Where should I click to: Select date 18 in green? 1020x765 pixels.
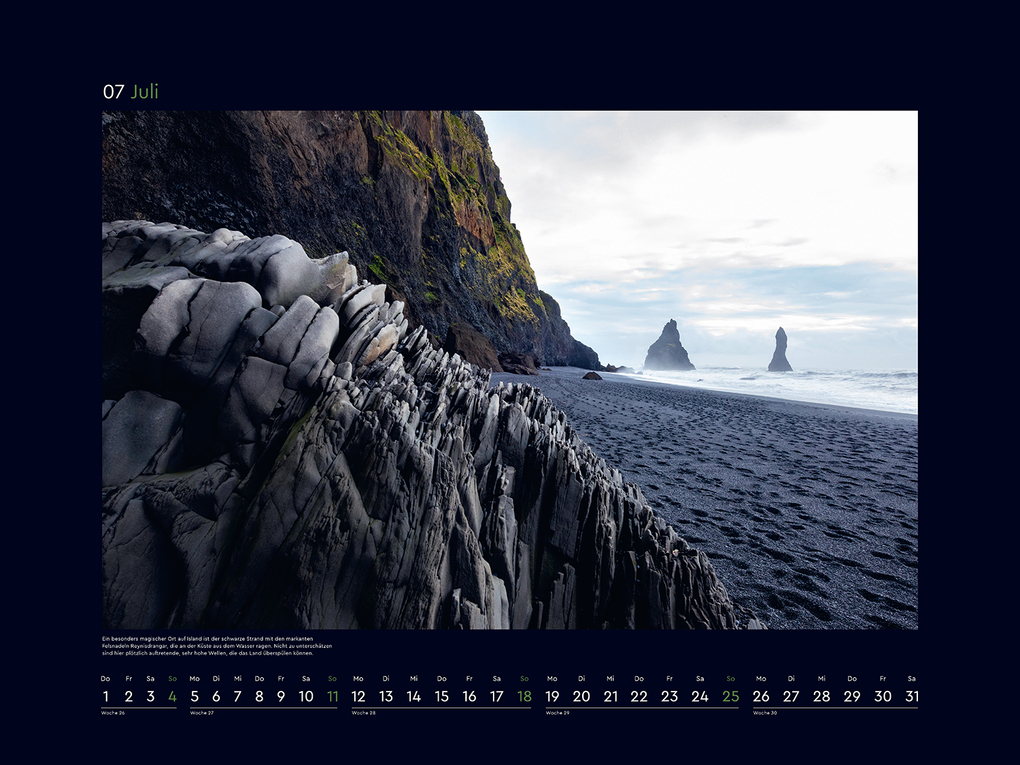pos(522,696)
